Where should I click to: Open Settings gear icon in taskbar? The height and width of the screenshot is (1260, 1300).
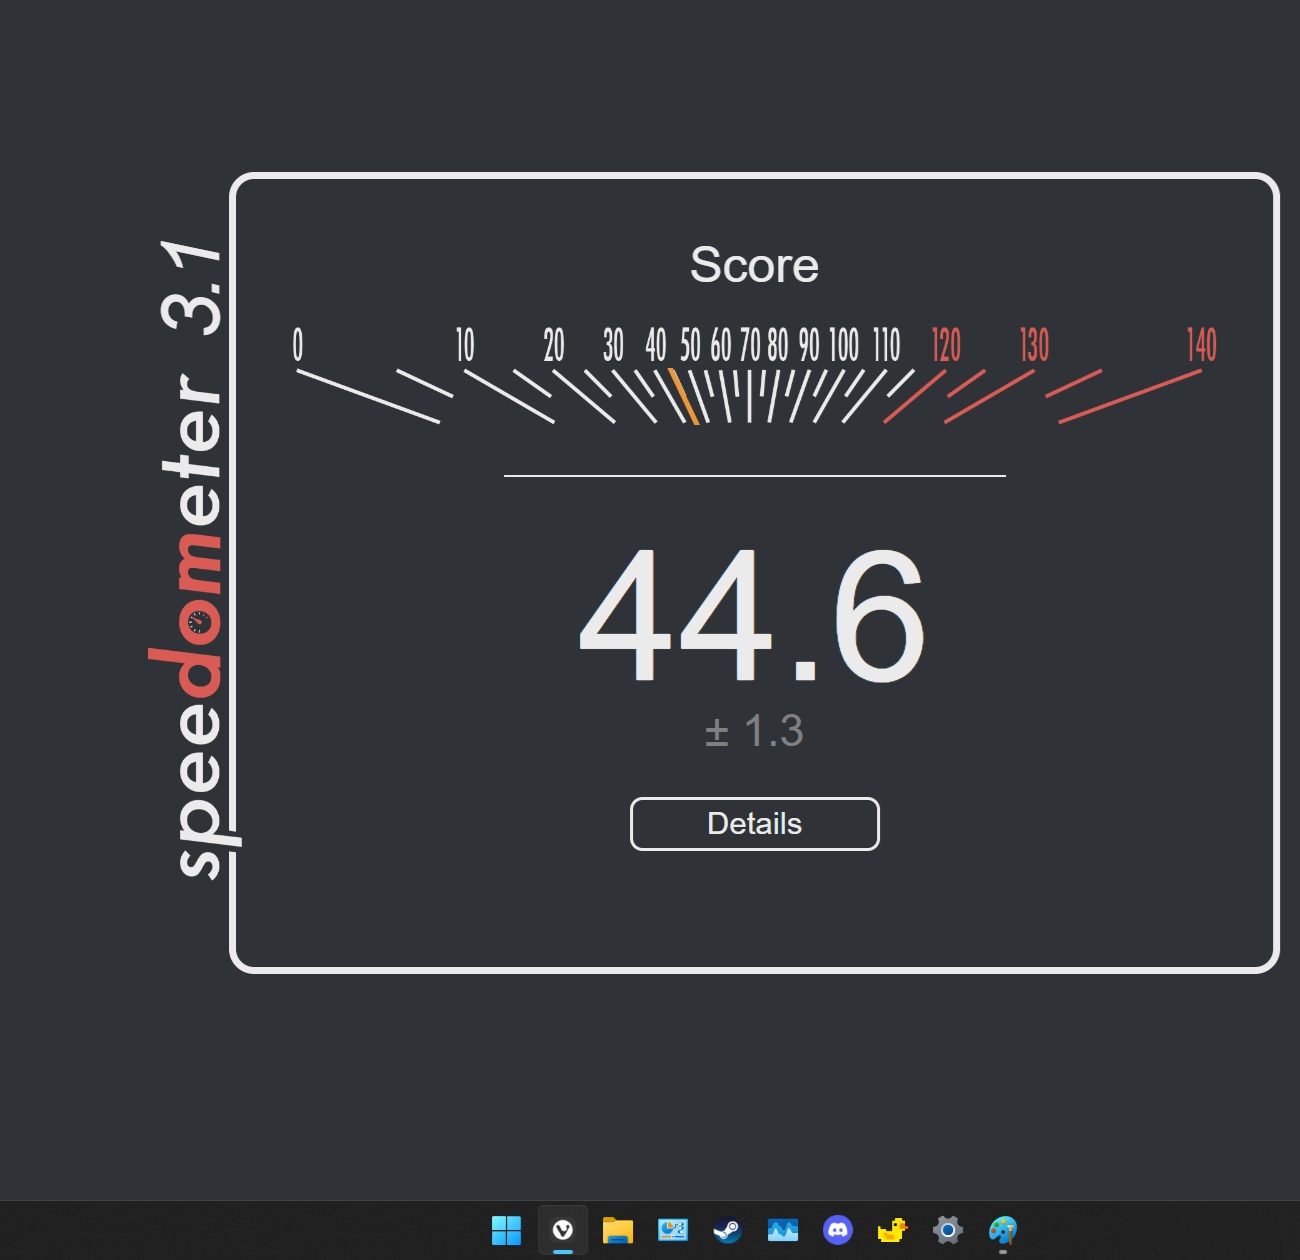pos(948,1230)
